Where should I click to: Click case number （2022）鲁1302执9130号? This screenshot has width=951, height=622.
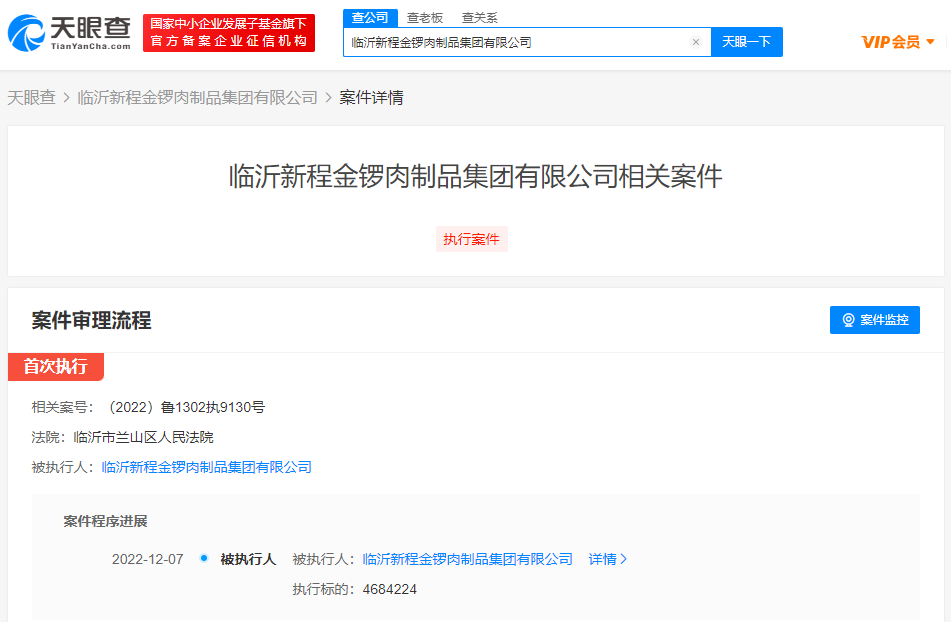coord(185,407)
